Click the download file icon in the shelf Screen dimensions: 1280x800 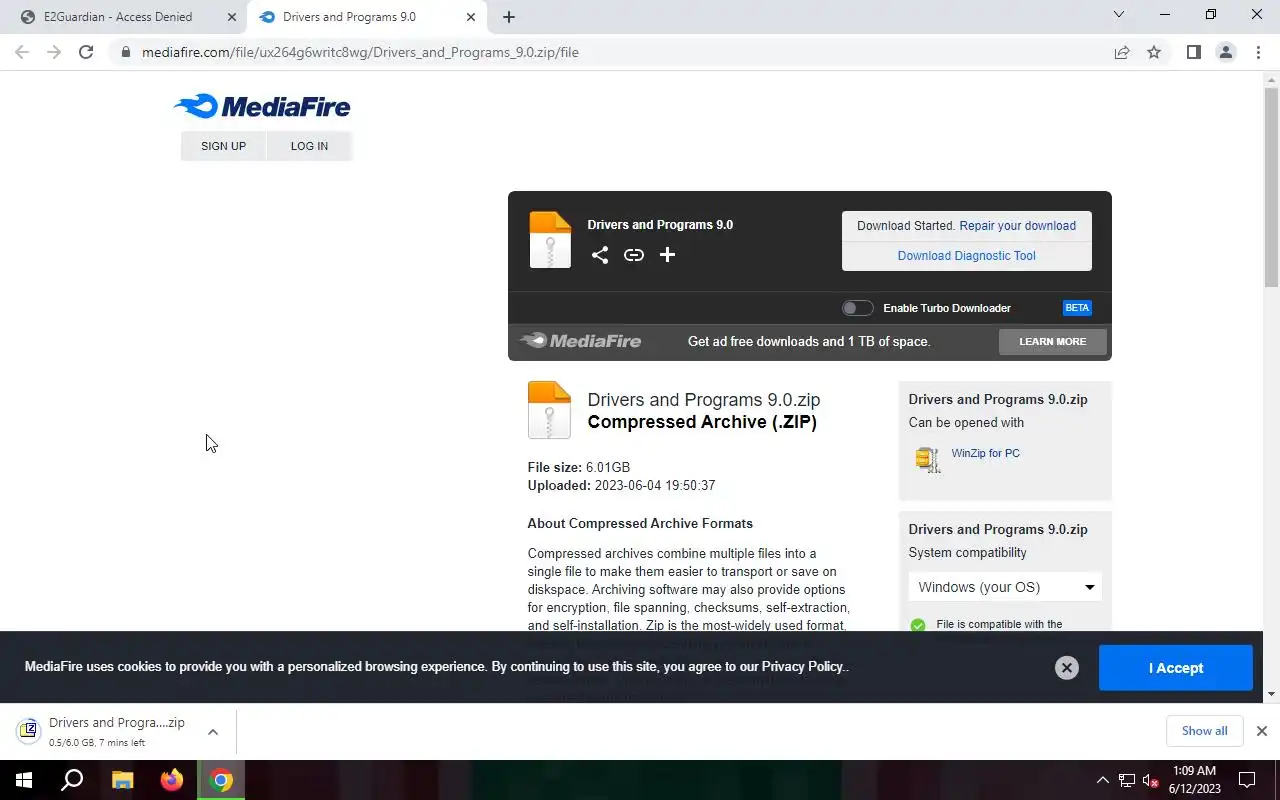pos(29,730)
